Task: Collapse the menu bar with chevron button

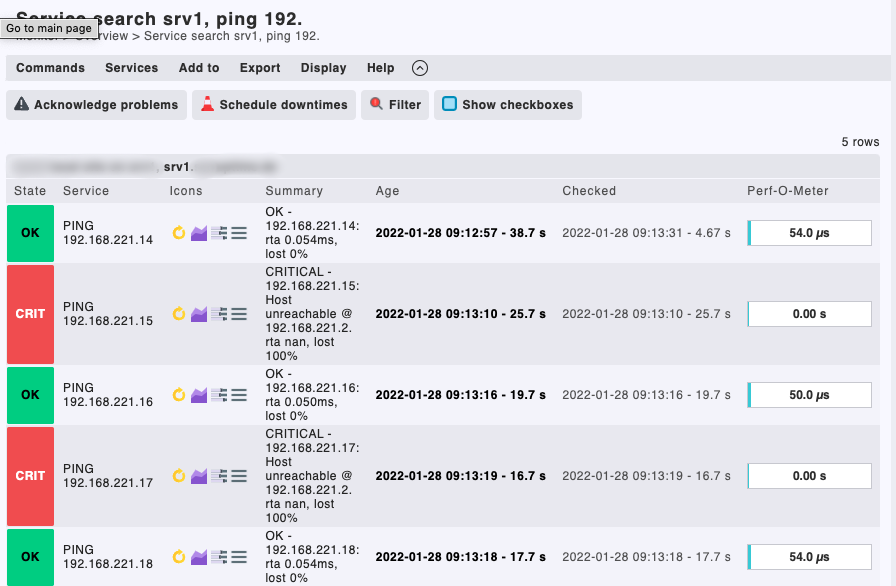Action: coord(420,68)
